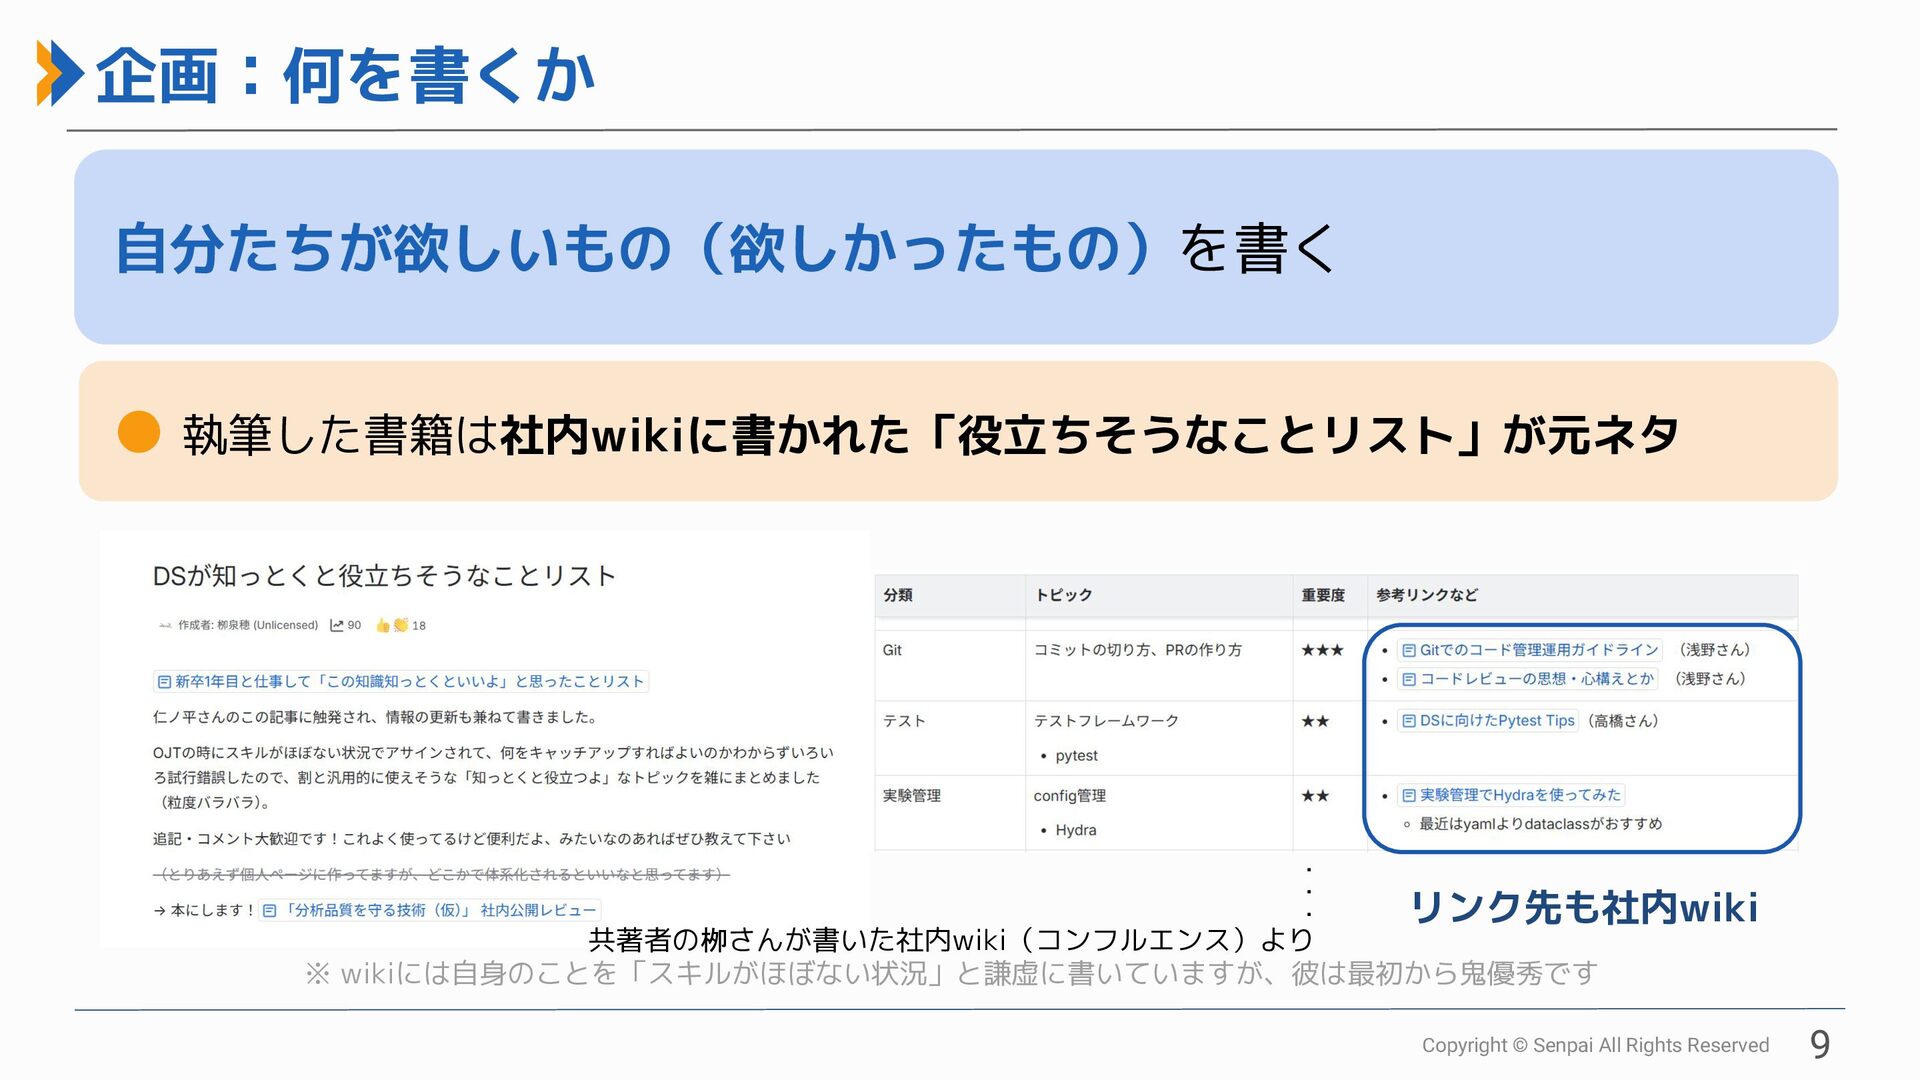Click the clapping hands reaction emoji
This screenshot has height=1080, width=1920.
(401, 625)
